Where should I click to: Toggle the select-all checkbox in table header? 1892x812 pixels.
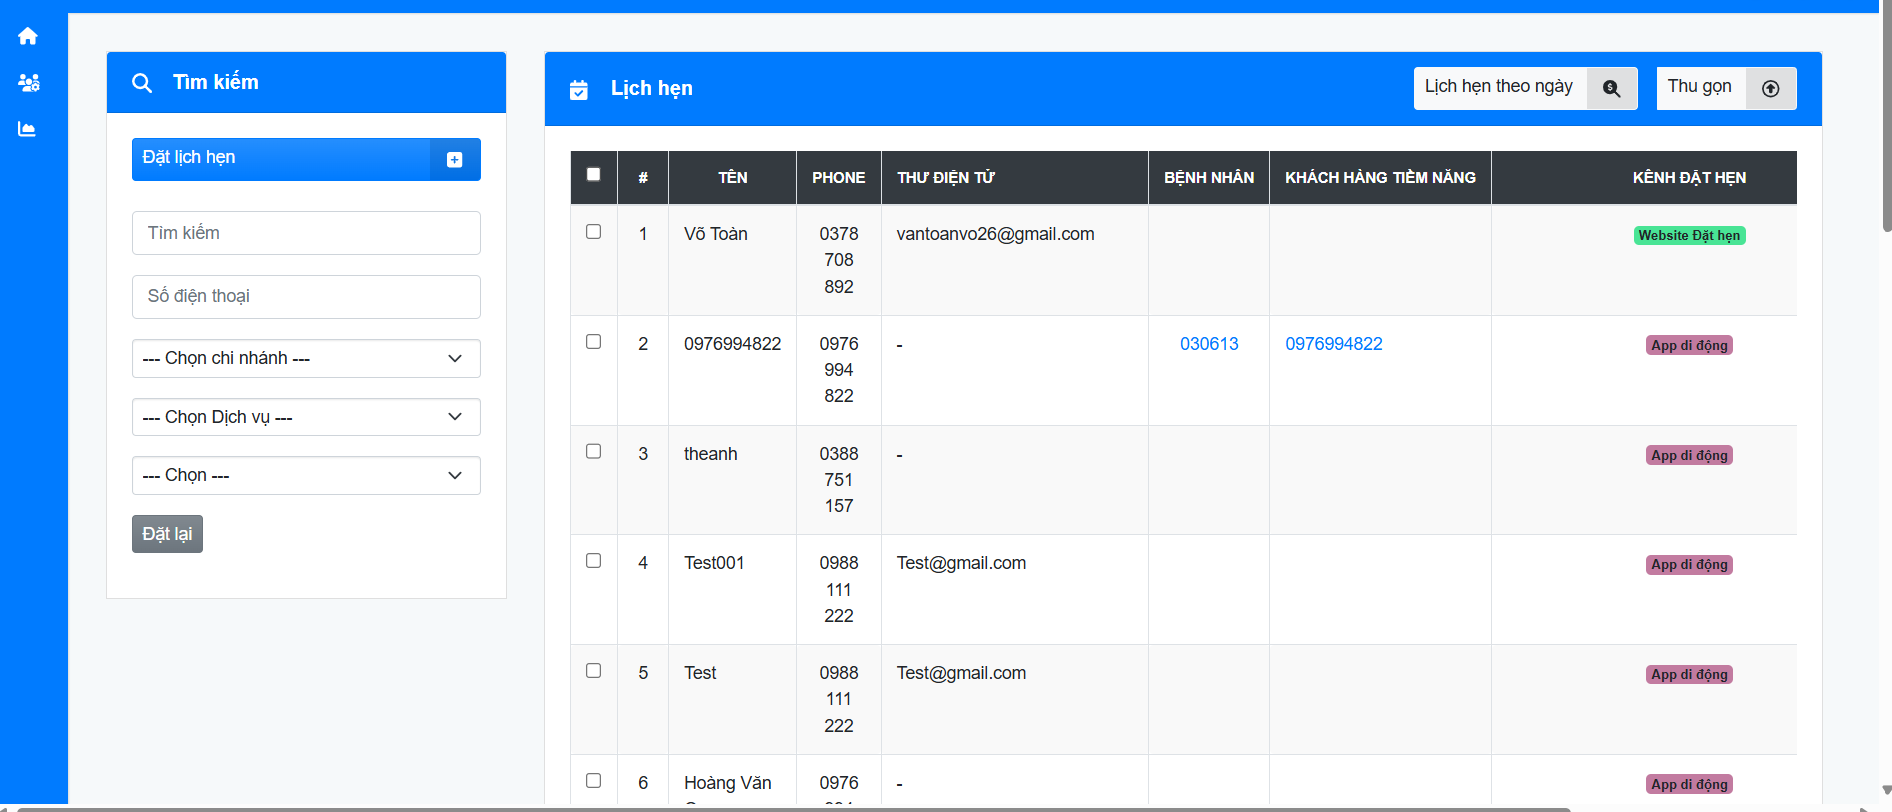click(593, 174)
